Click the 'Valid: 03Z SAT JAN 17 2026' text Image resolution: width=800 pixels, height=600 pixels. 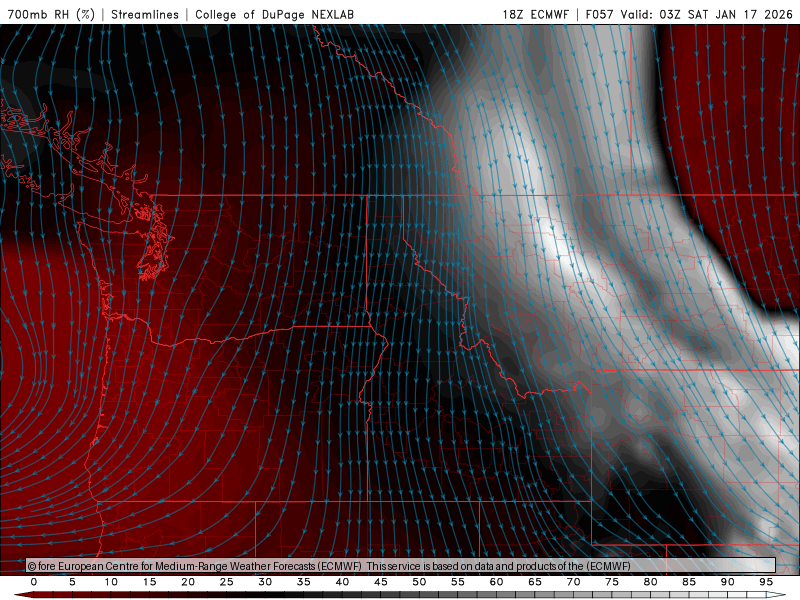(x=706, y=14)
